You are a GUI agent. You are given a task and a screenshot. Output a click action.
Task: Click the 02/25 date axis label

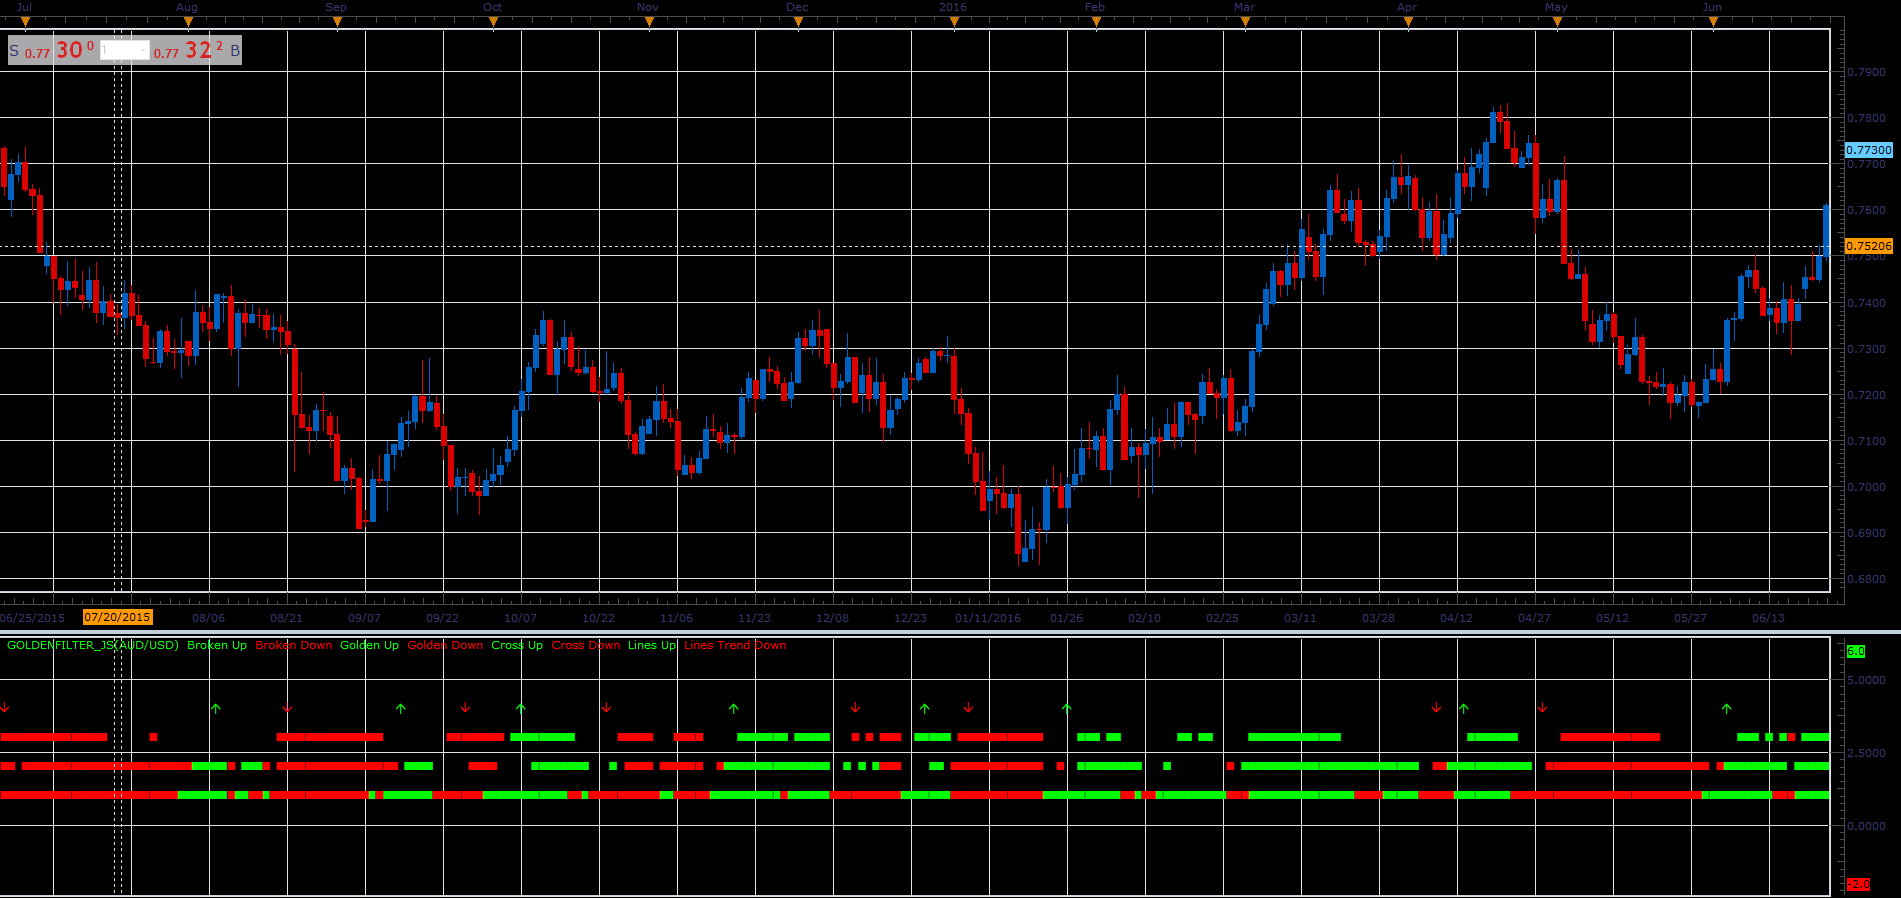point(1223,618)
